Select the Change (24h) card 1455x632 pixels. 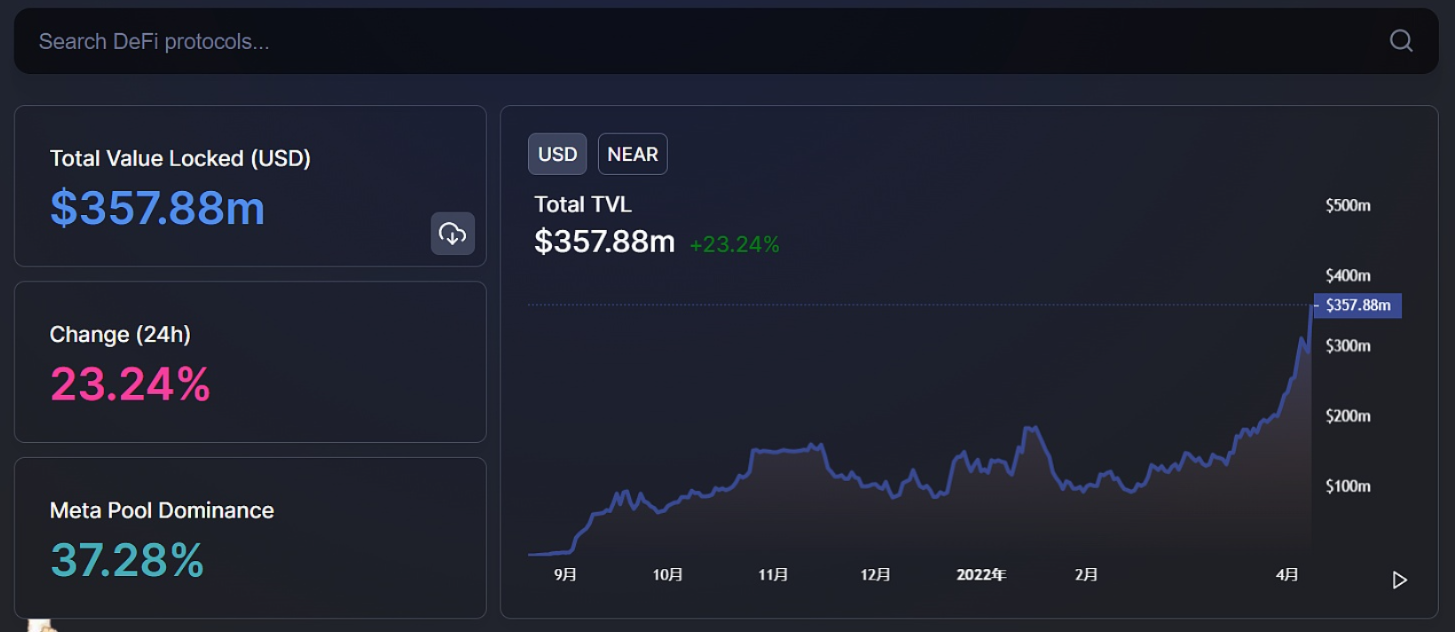click(250, 362)
